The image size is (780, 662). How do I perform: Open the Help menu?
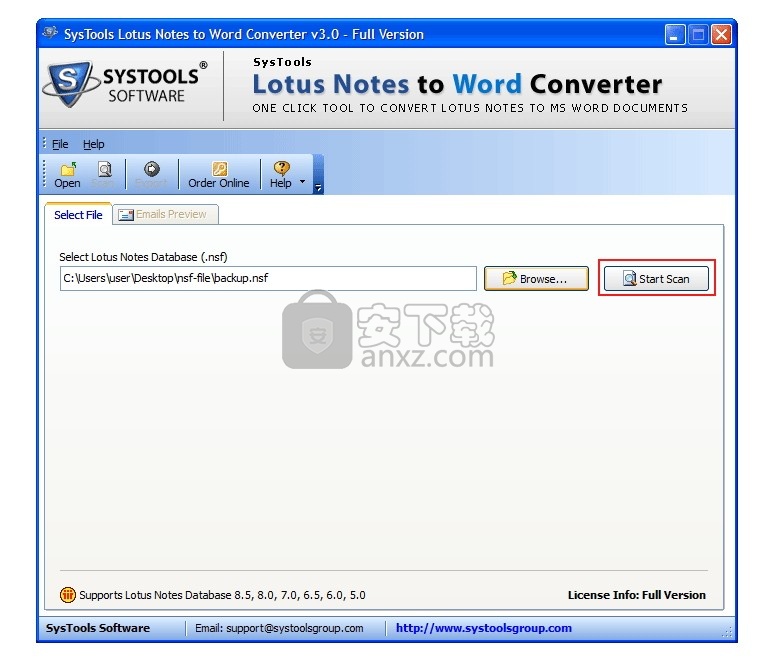point(94,144)
